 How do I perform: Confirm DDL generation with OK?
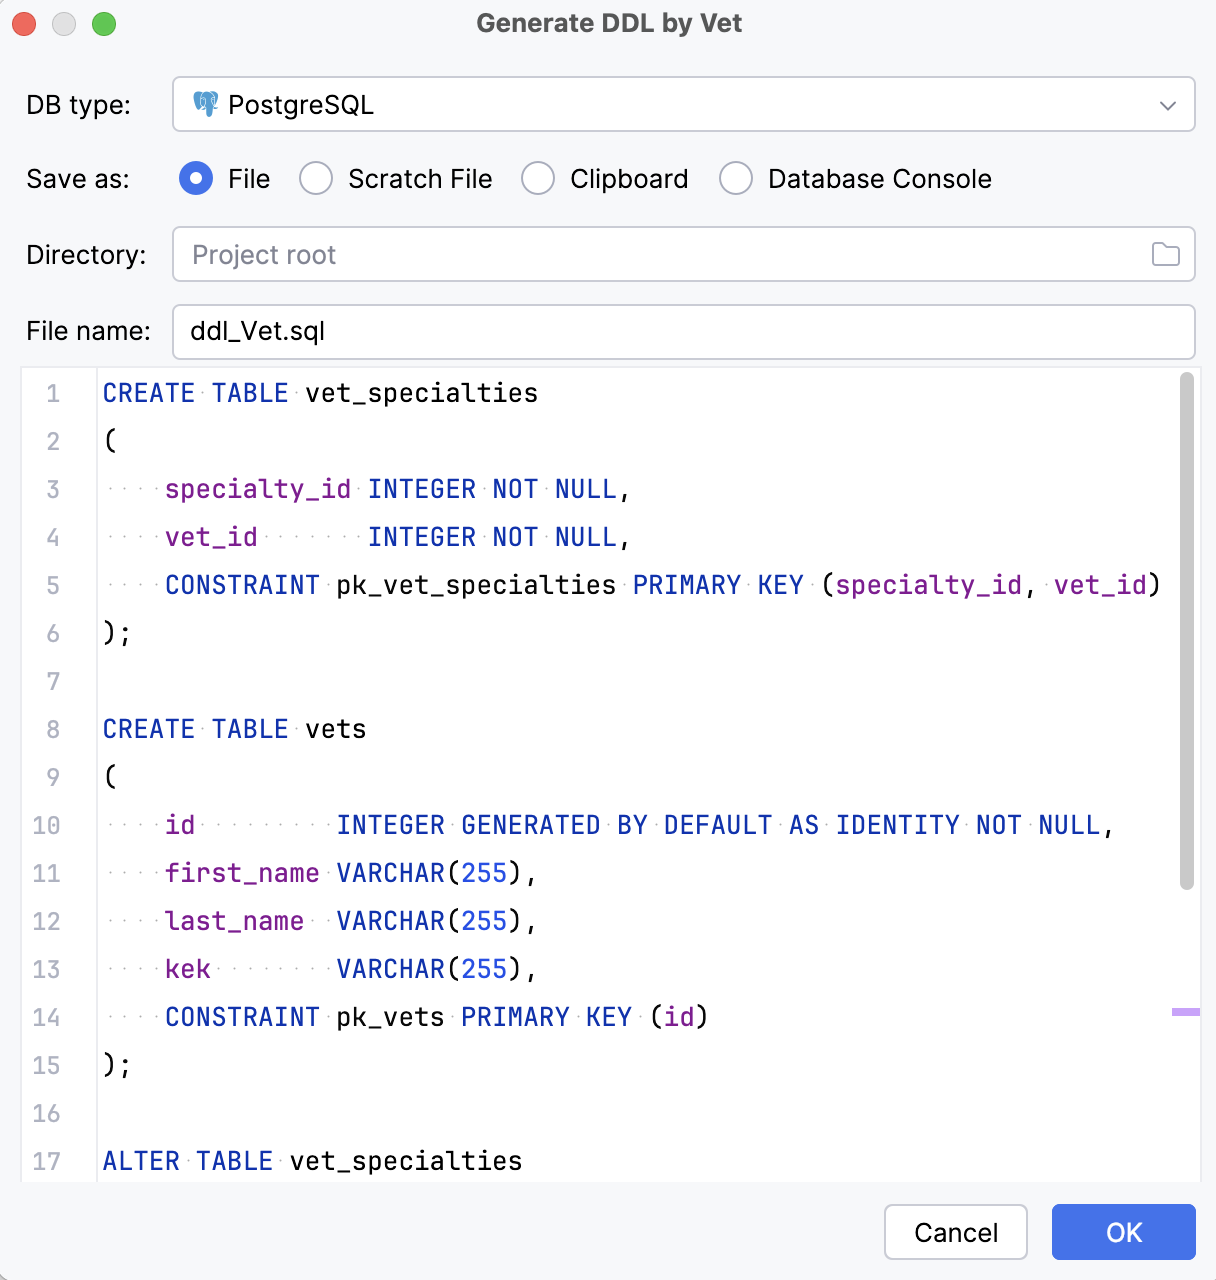[1123, 1232]
